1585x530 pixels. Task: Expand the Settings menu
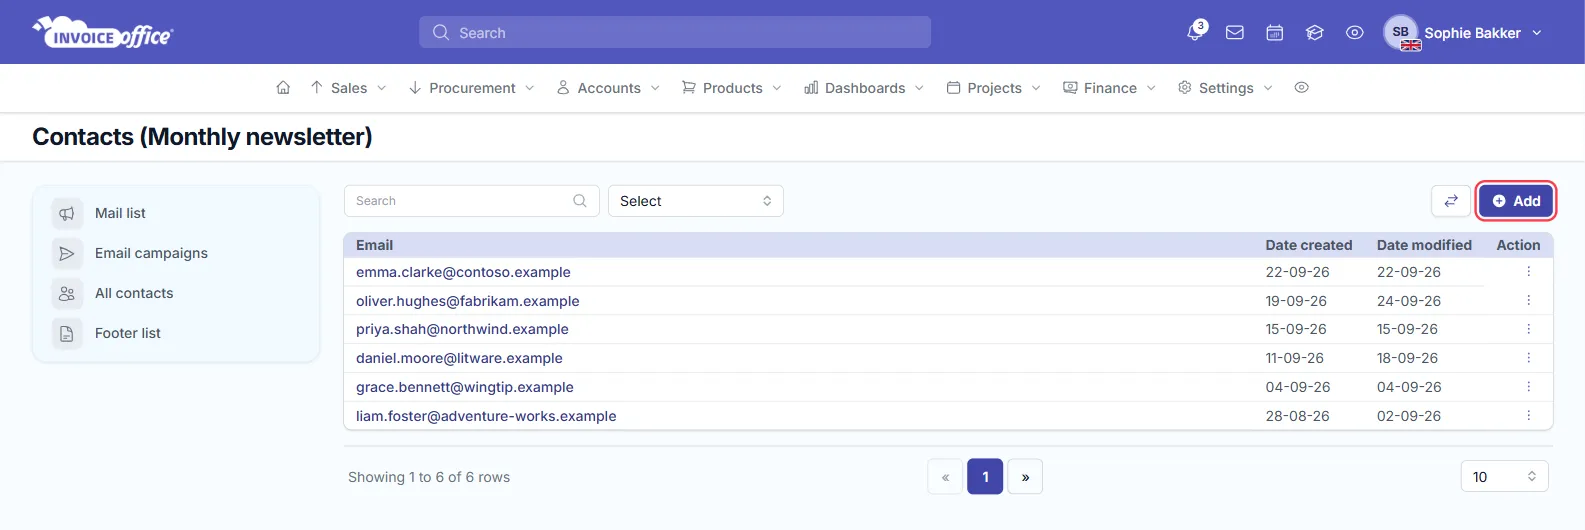tap(1225, 88)
